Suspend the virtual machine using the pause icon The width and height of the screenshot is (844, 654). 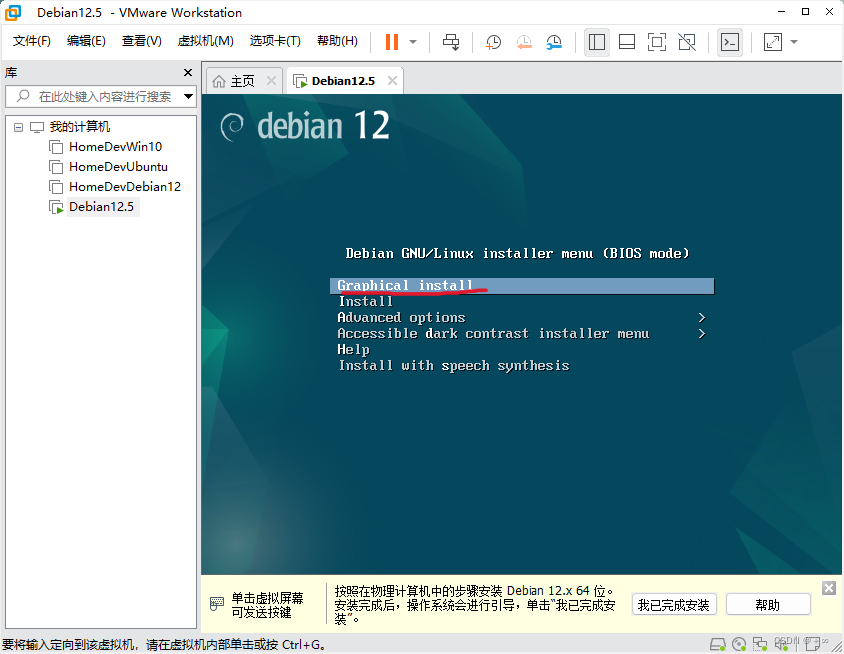tap(390, 42)
